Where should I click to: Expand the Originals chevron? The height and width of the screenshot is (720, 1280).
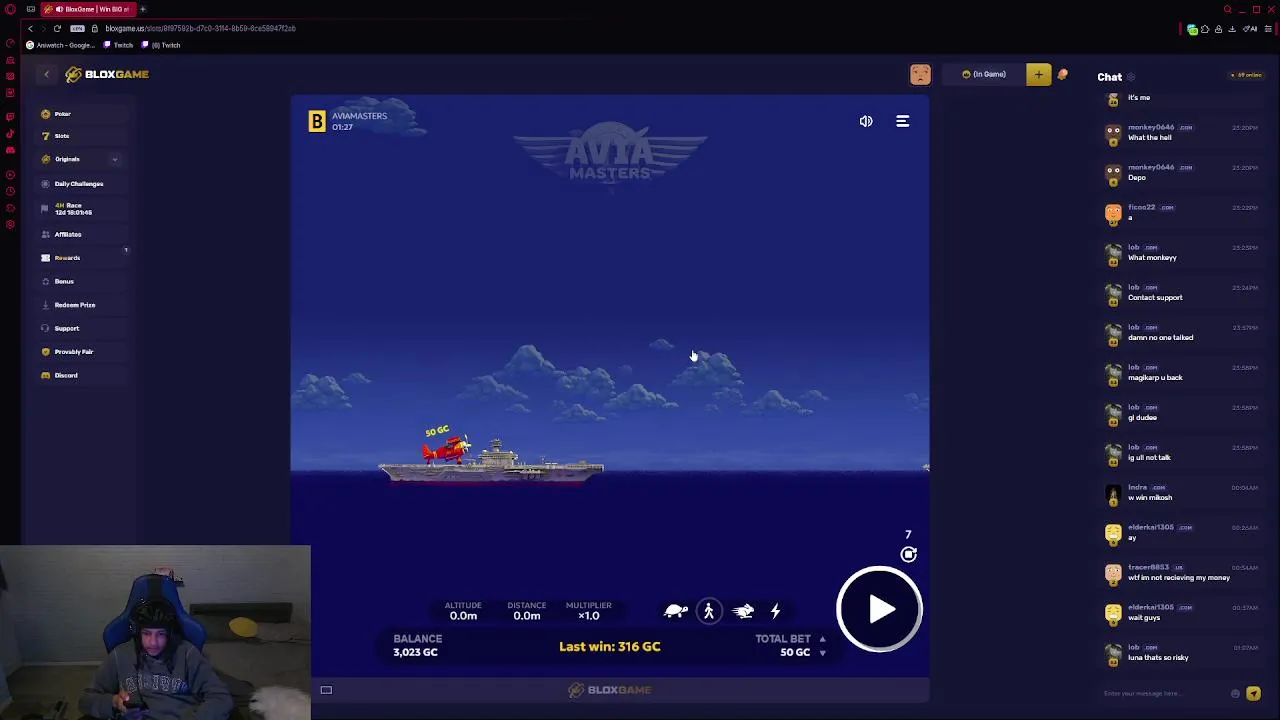[x=114, y=159]
